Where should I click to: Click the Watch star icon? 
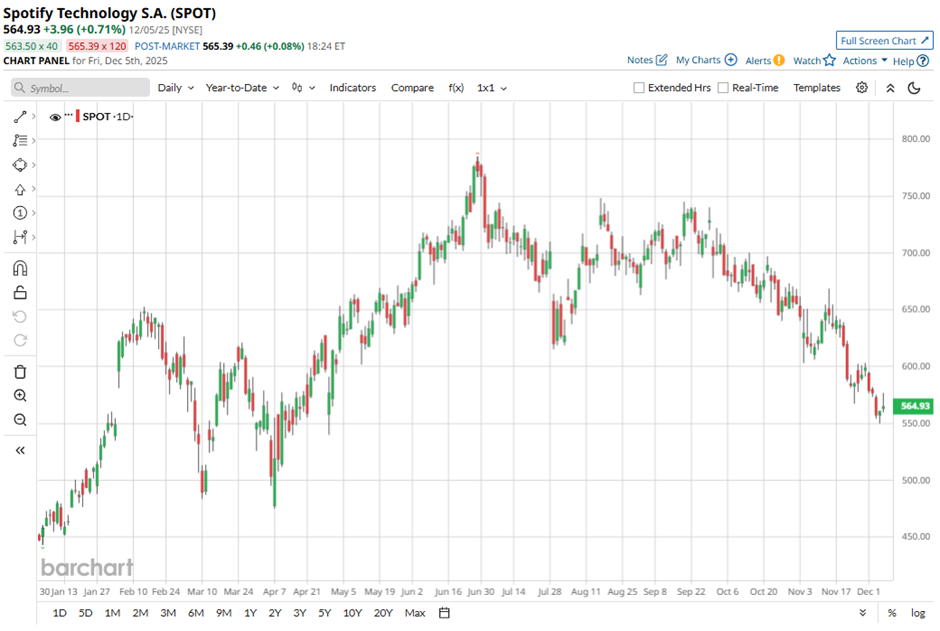coord(829,60)
